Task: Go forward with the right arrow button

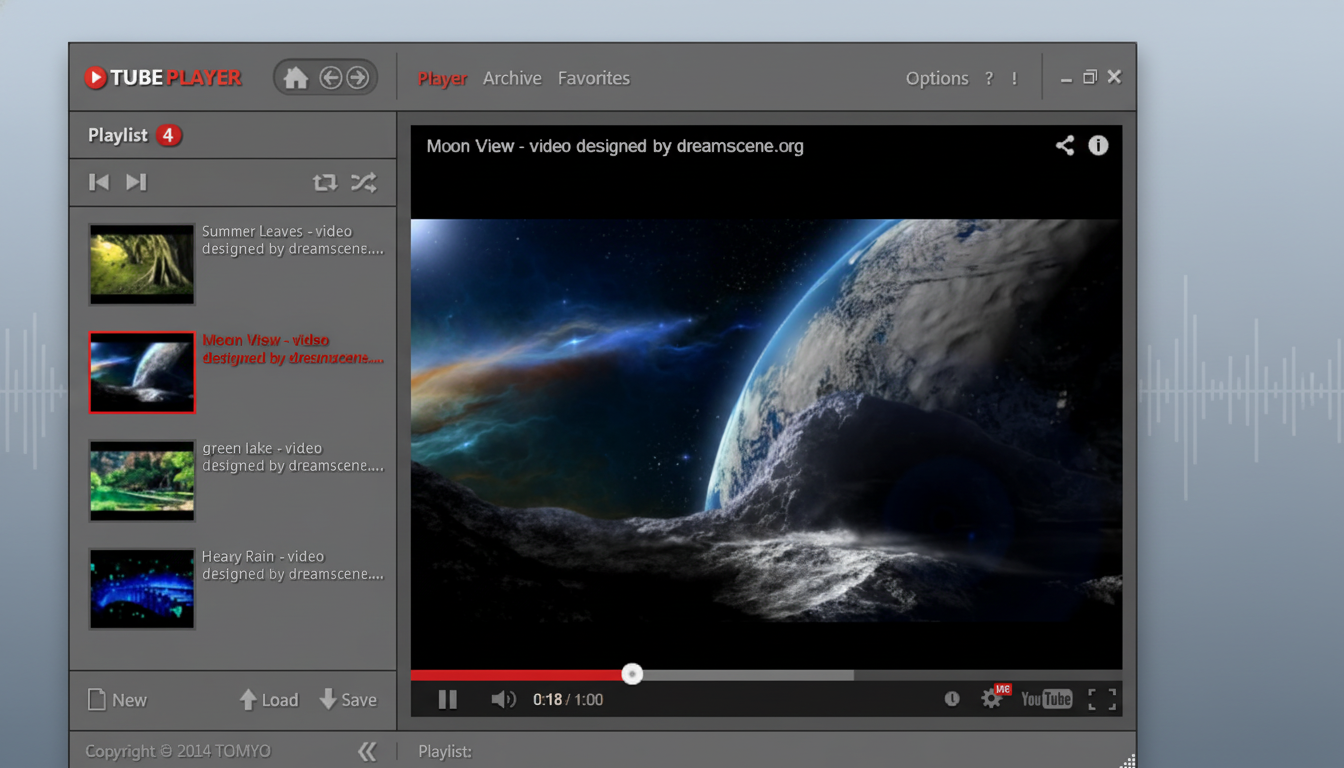Action: coord(357,78)
